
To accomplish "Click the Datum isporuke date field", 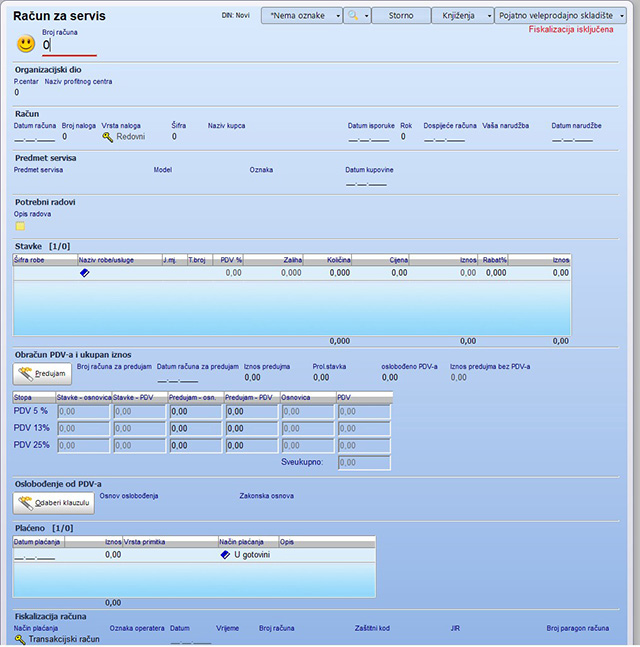I will pos(368,137).
